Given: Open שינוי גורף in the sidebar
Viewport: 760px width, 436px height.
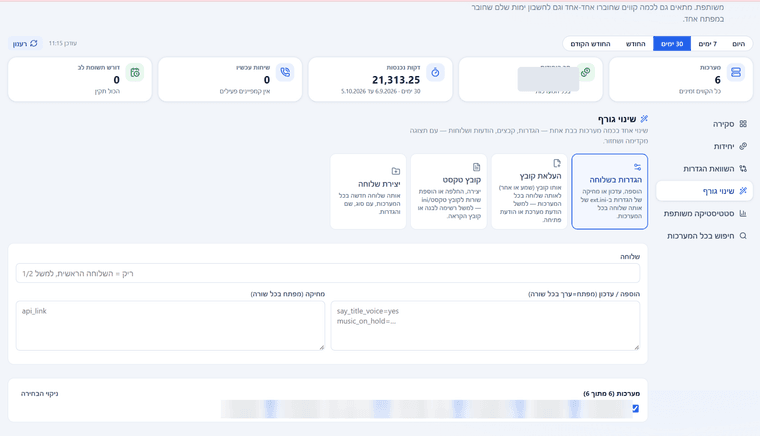Looking at the screenshot, I should point(704,191).
